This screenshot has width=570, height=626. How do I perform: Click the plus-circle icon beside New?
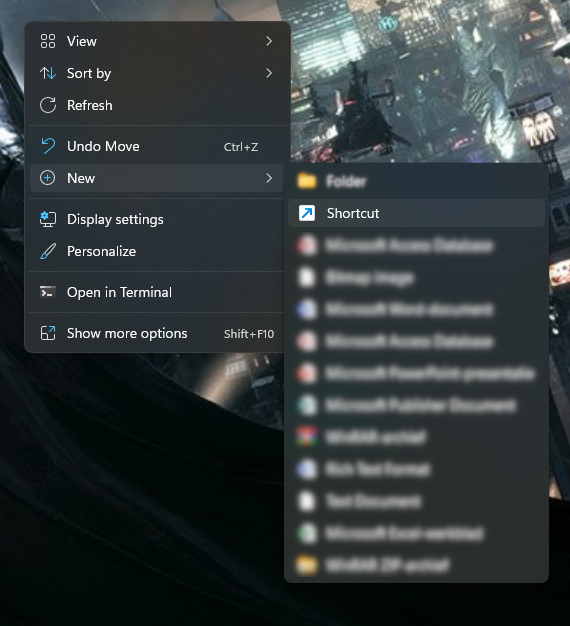pyautogui.click(x=48, y=178)
